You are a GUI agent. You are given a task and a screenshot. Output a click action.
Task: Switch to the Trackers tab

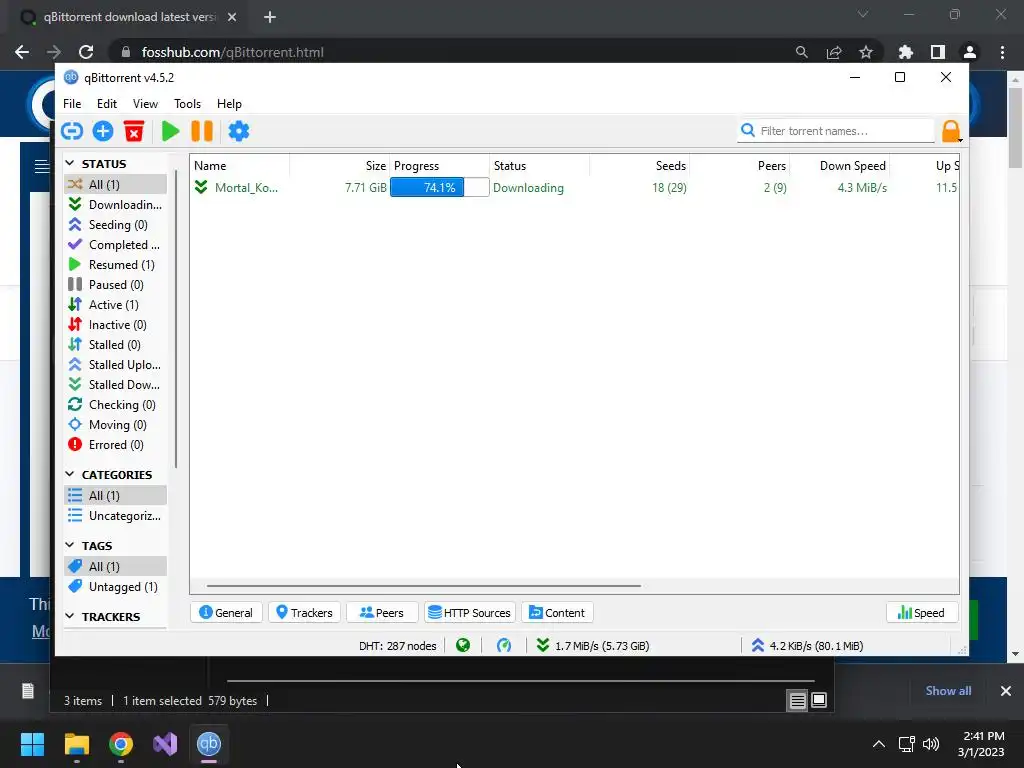[x=304, y=613]
